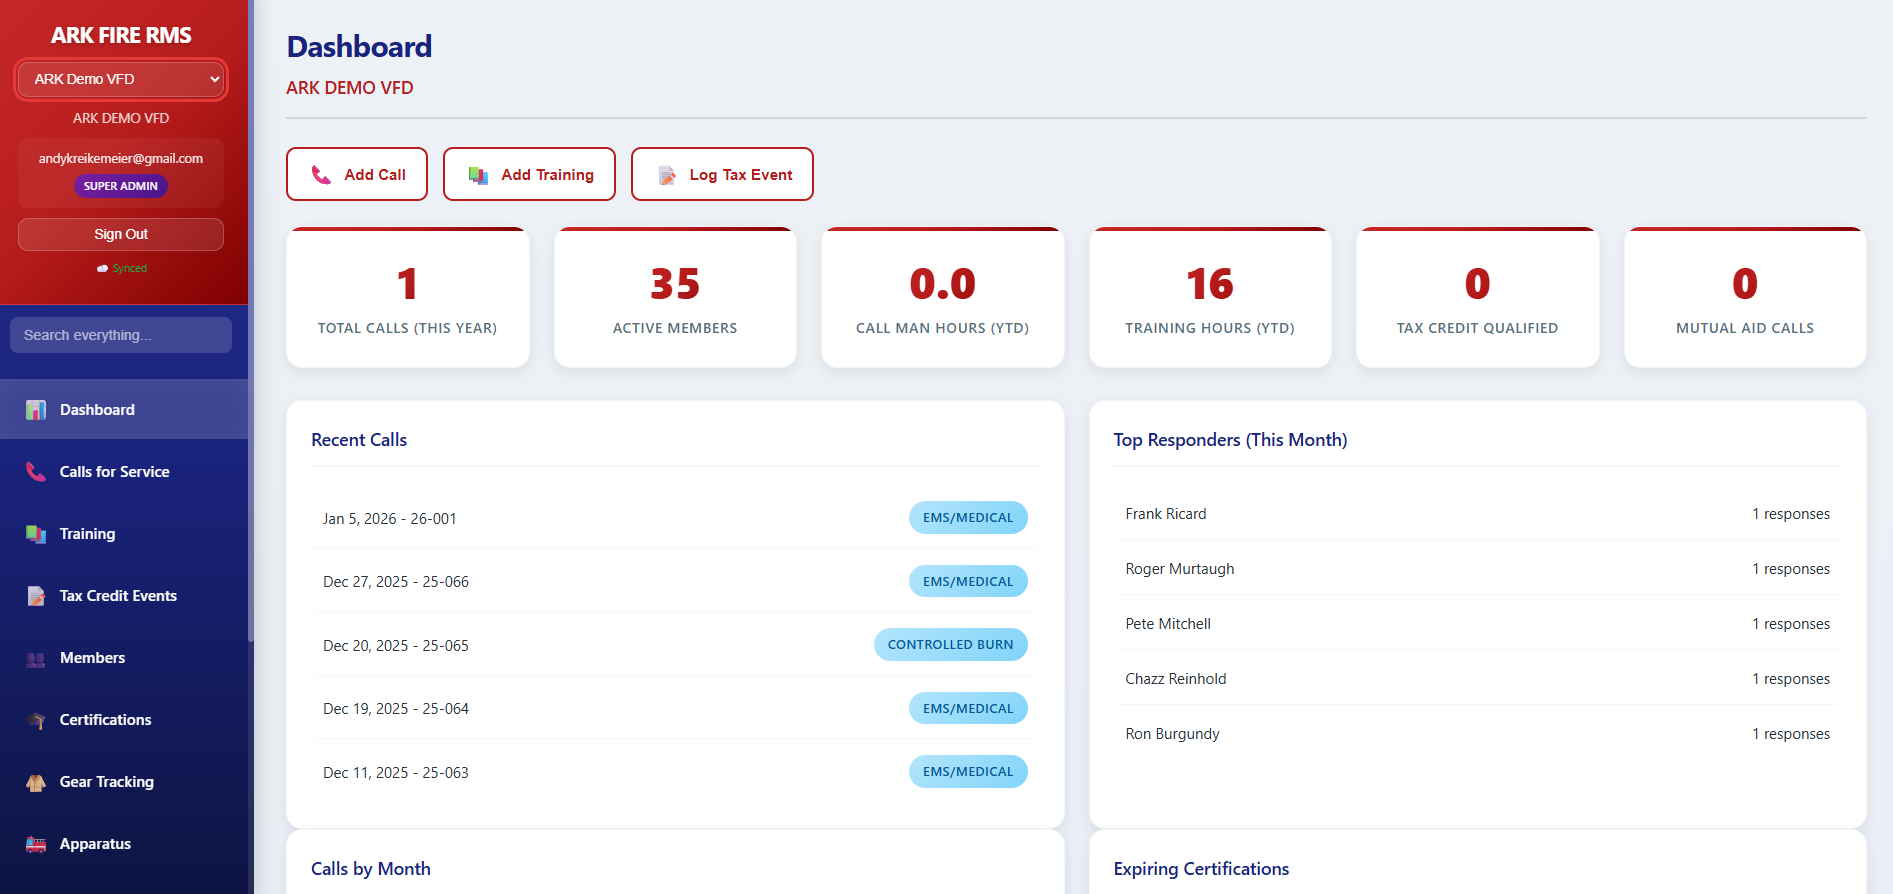Click responder "Frank Ricard"
This screenshot has width=1893, height=894.
[1166, 514]
